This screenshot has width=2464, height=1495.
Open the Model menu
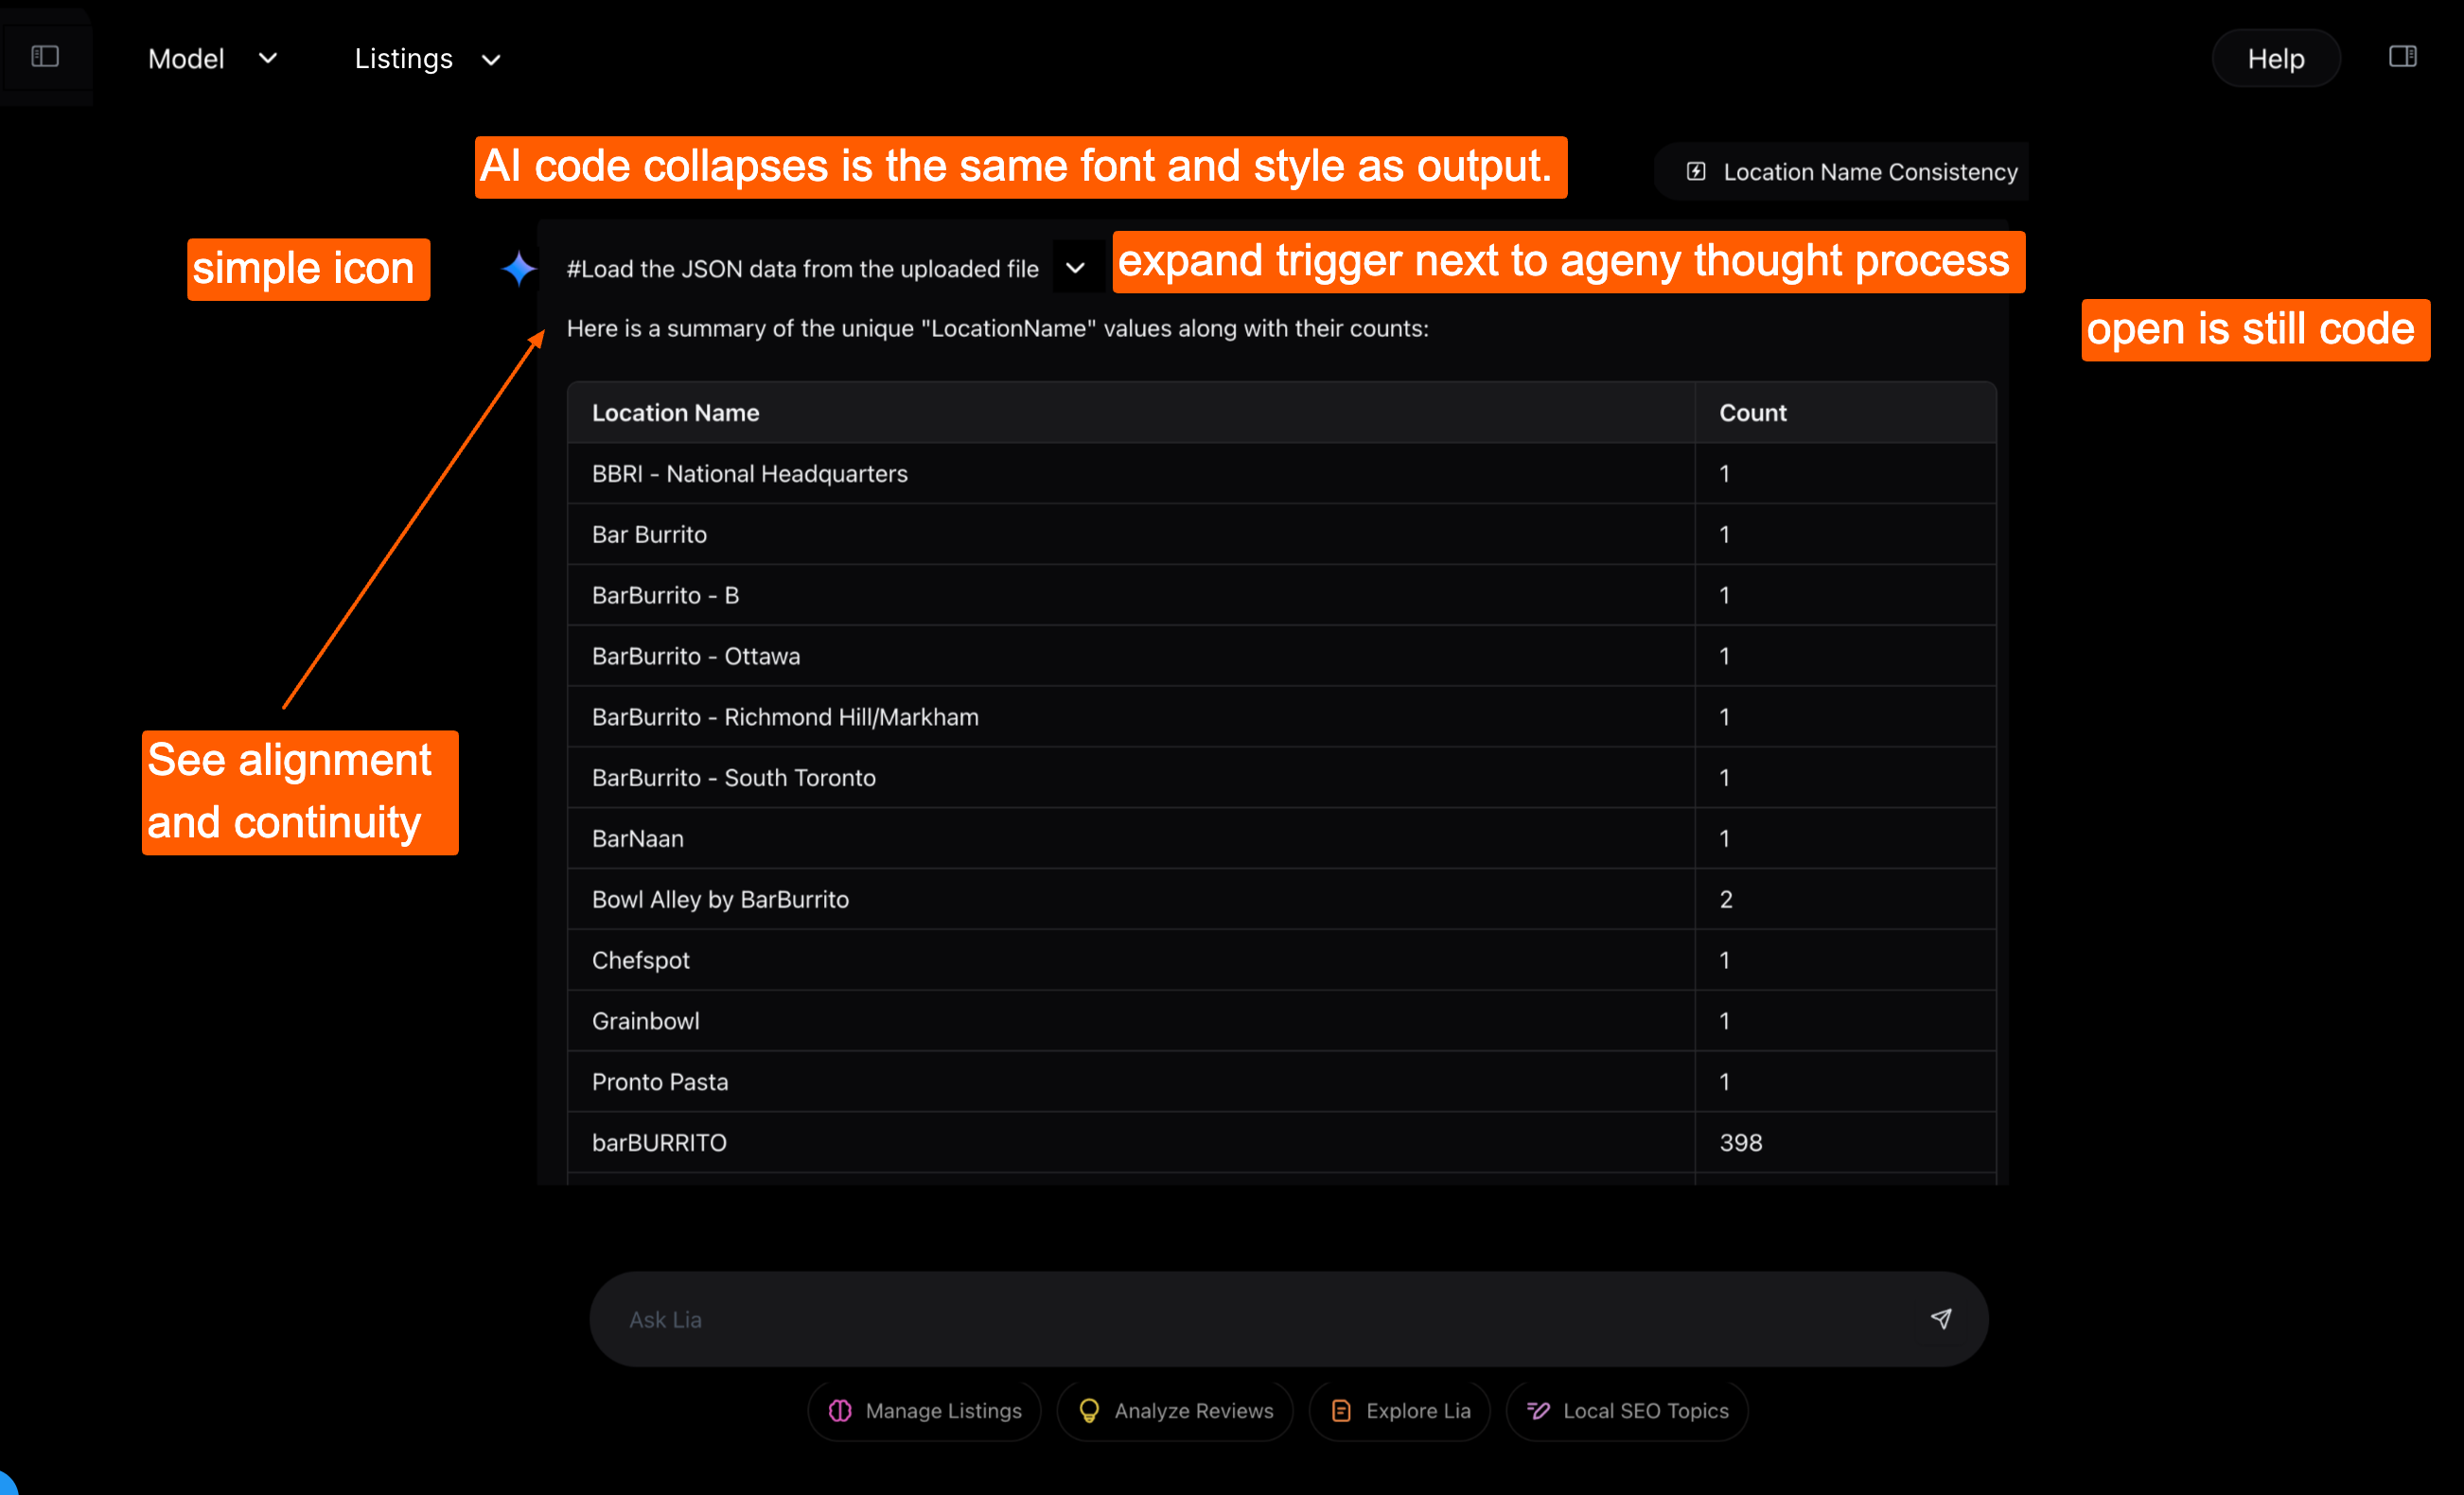[x=187, y=59]
